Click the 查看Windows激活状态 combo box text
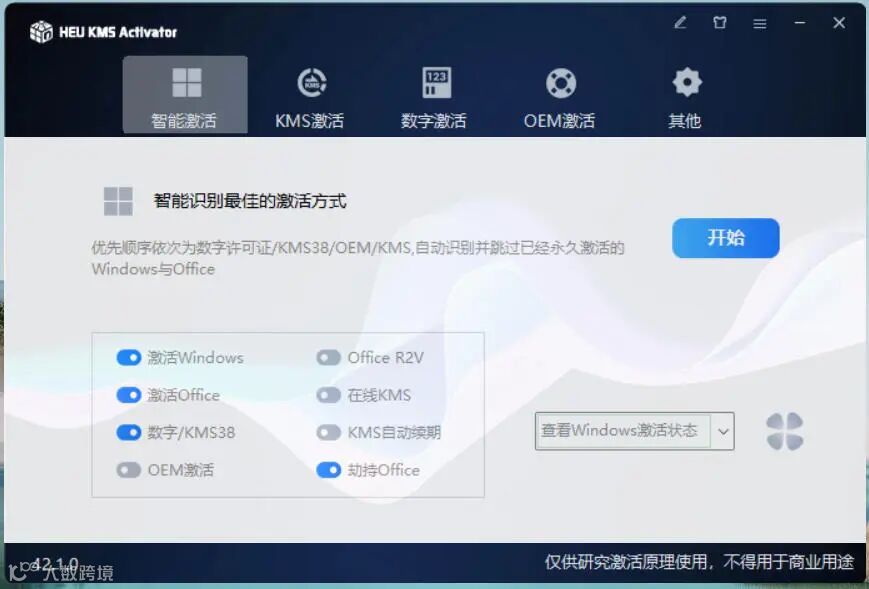This screenshot has width=869, height=589. tap(619, 431)
